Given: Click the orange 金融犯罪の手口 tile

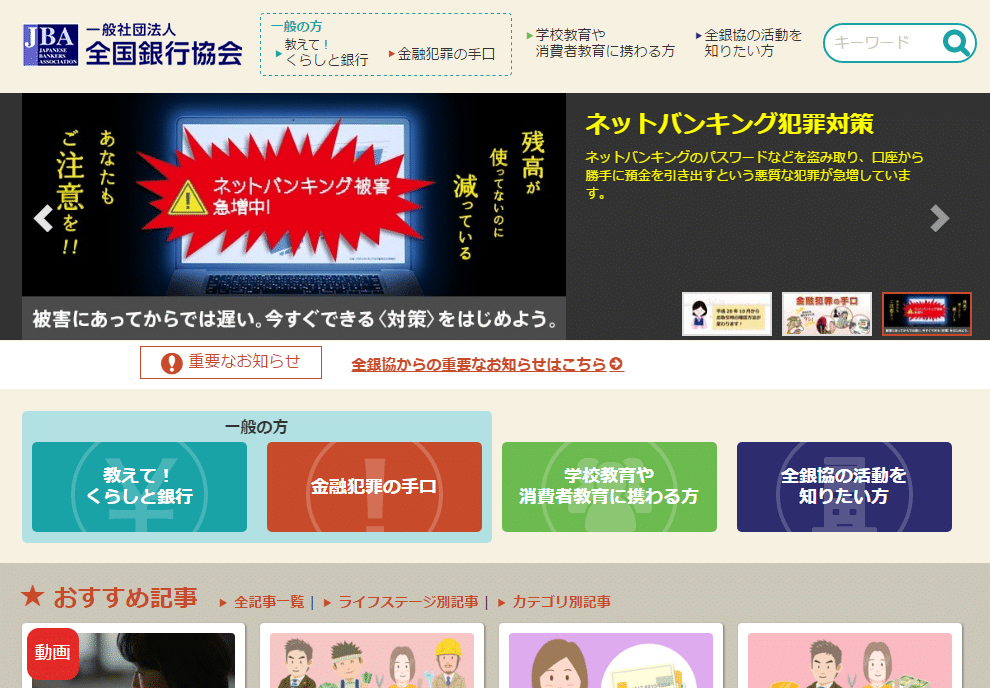Looking at the screenshot, I should click(x=374, y=487).
